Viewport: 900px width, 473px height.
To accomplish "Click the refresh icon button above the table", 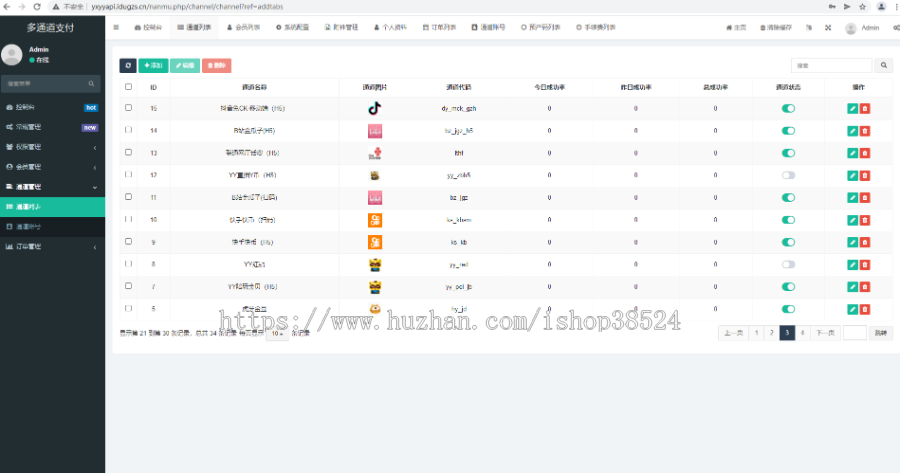I will click(x=128, y=66).
